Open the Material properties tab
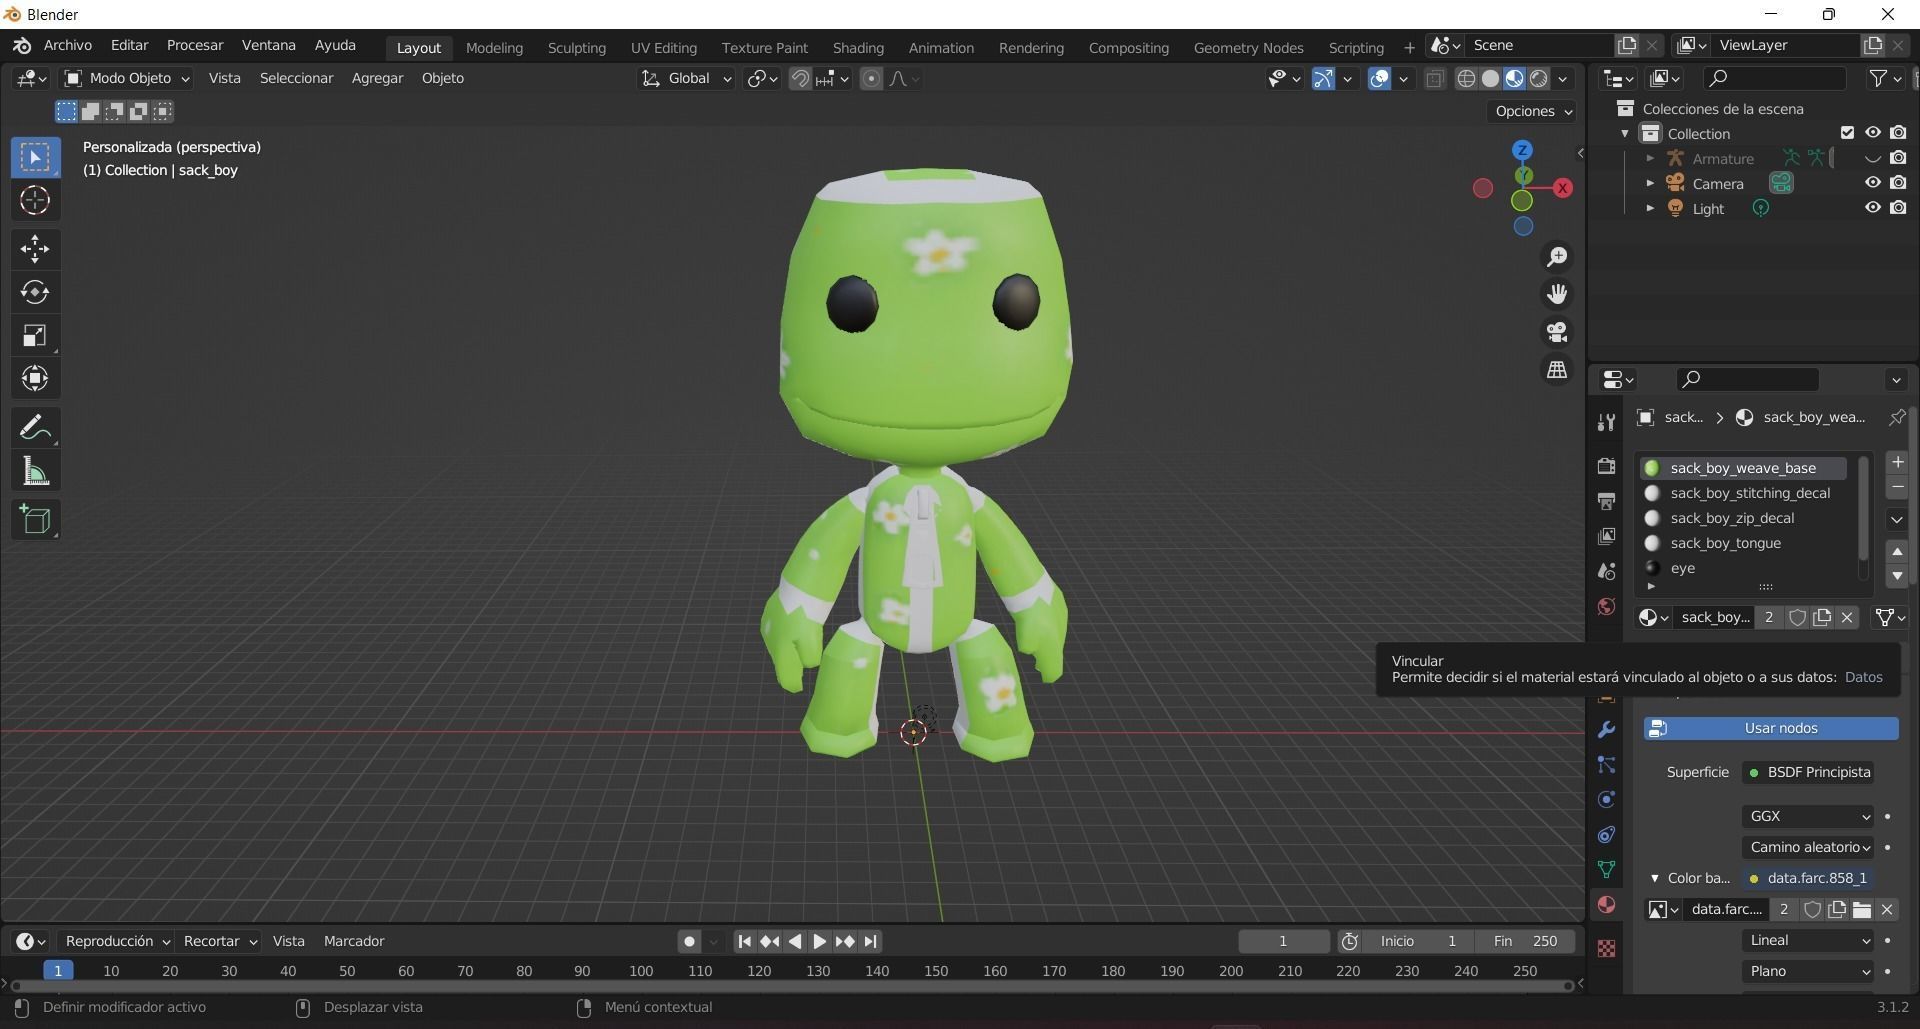 [1606, 904]
